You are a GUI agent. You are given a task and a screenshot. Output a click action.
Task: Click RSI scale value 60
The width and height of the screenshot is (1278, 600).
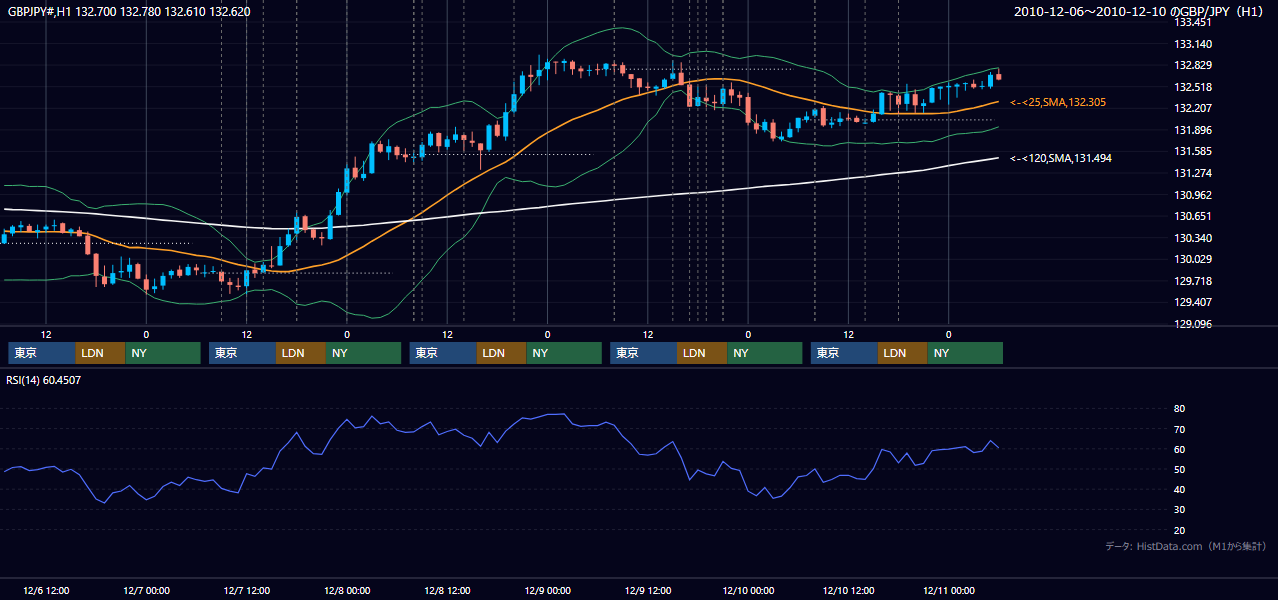[1179, 449]
